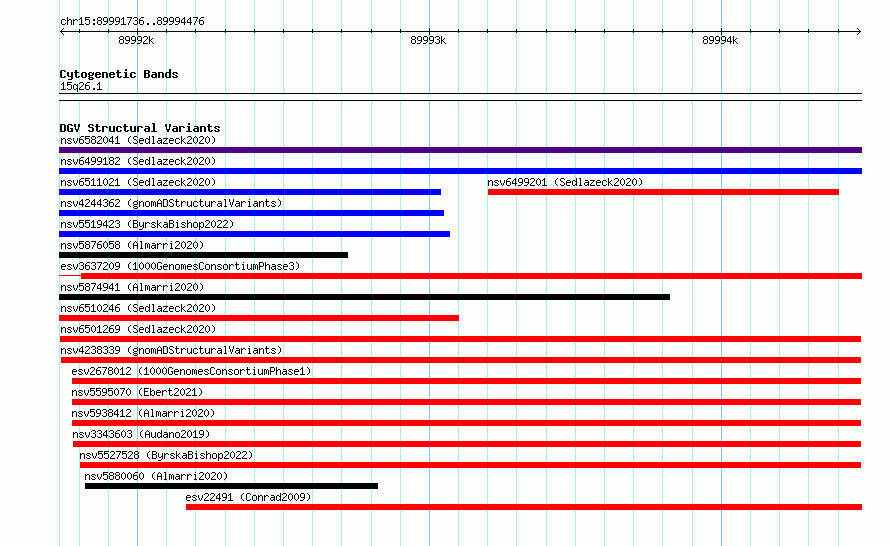Select the red nsv3343603 variant bar

[467, 444]
